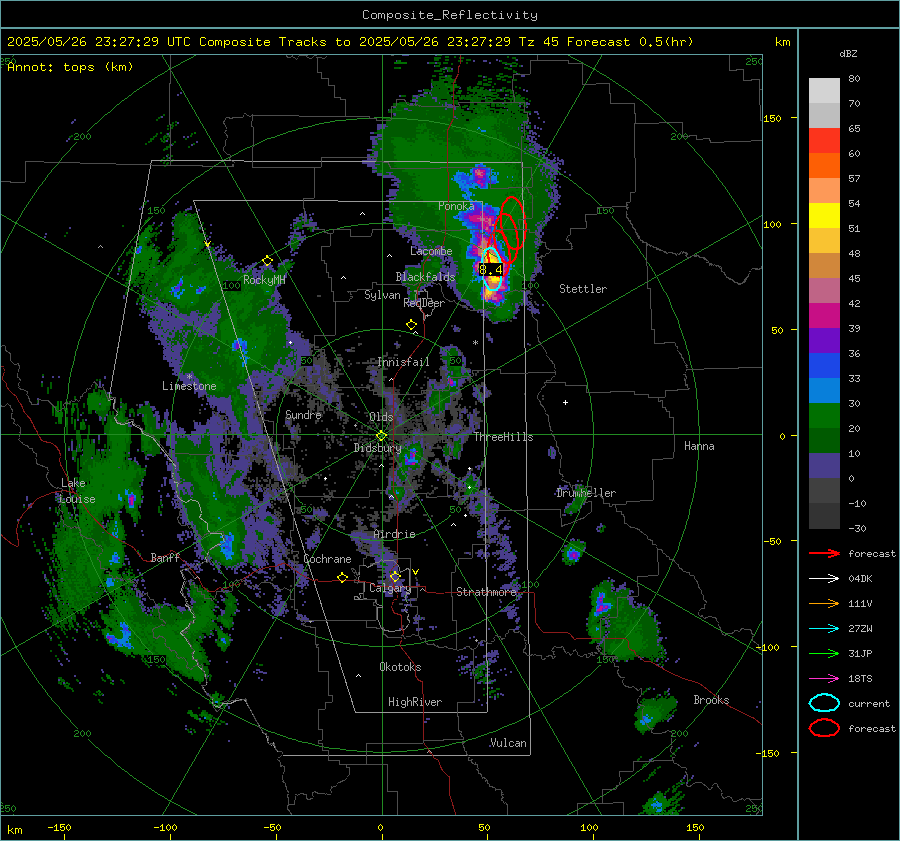Viewport: 900px width, 841px height.
Task: Click the Brooks city label
Action: [x=711, y=700]
